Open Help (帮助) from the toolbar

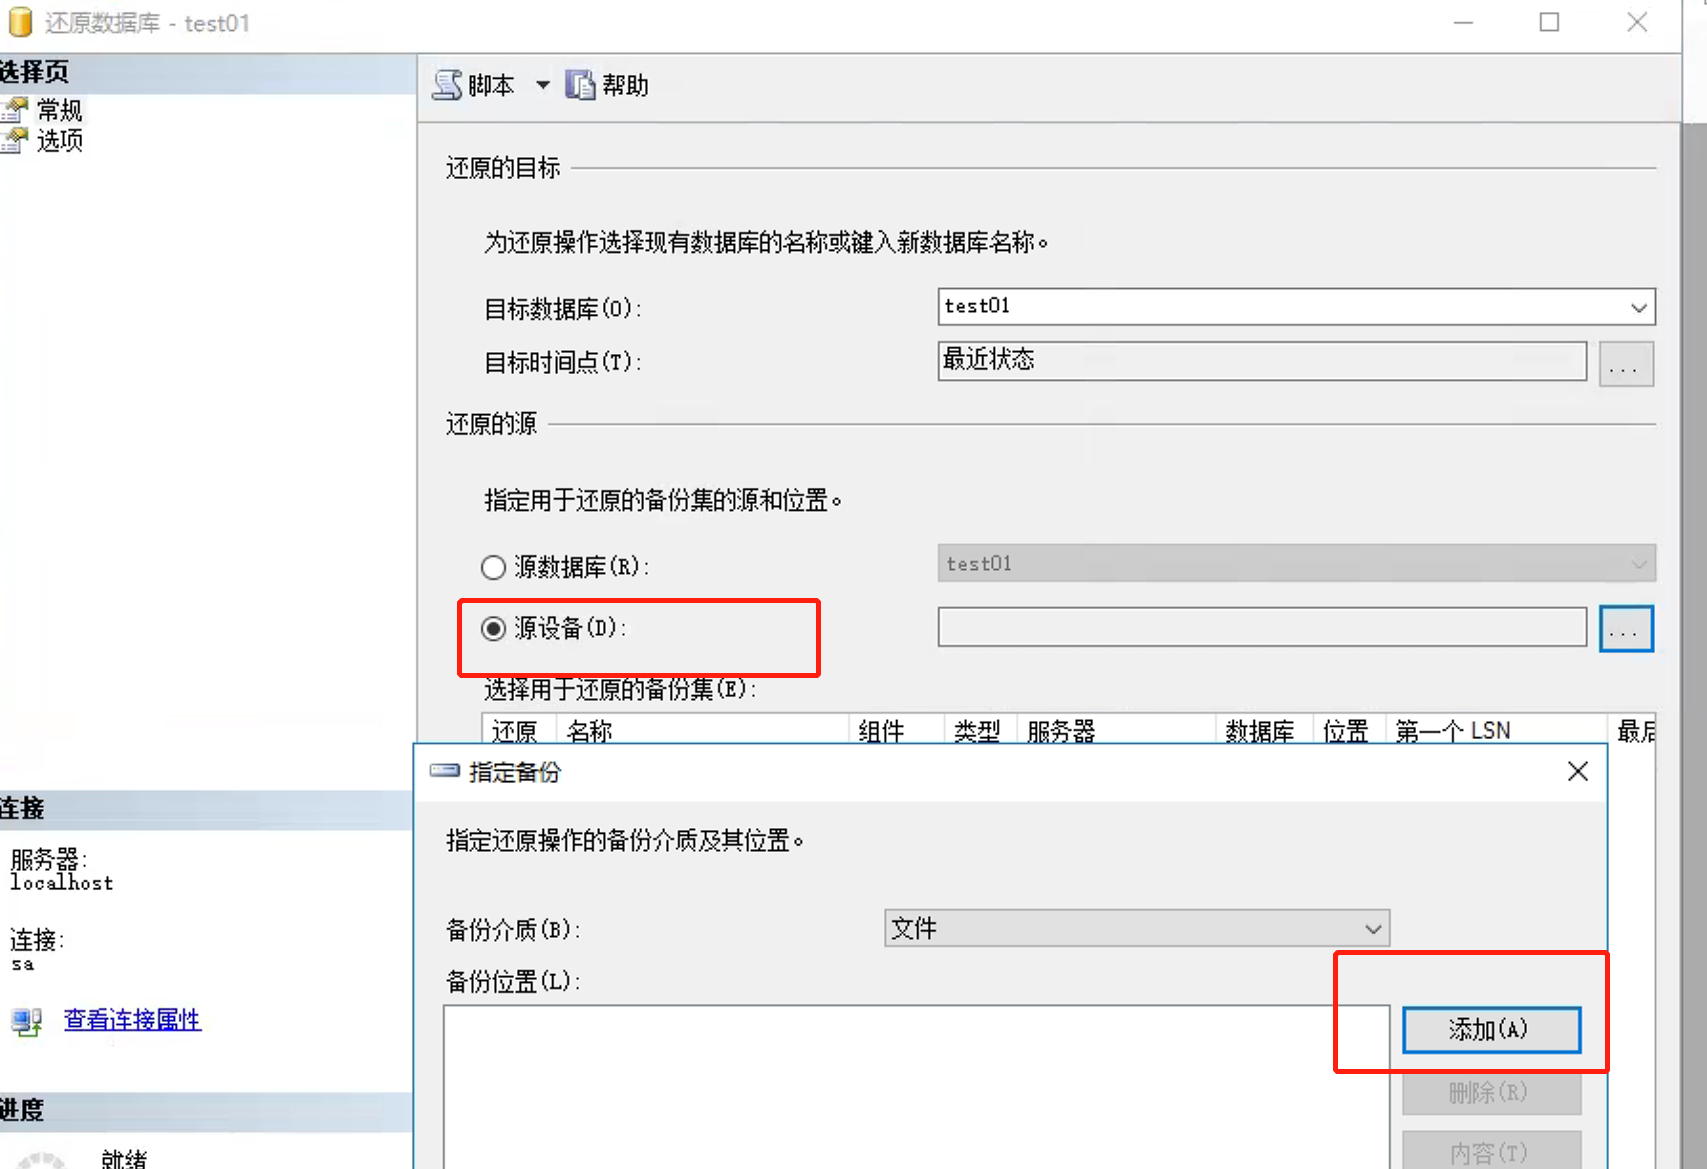point(608,85)
